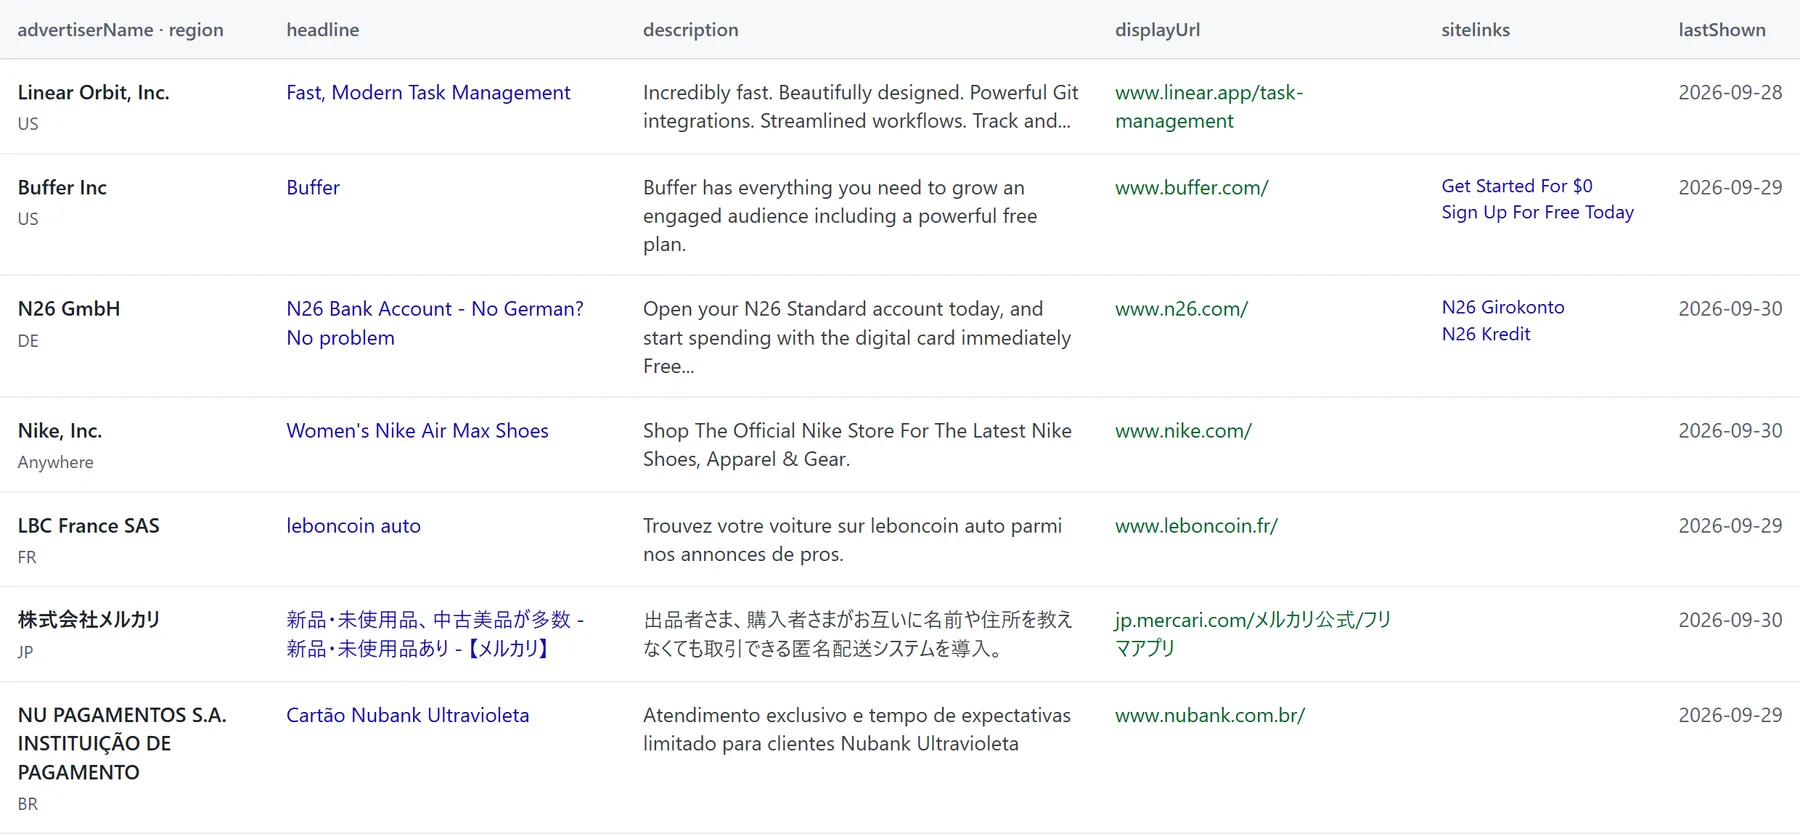Open the Buffer headline link
The image size is (1800, 836).
313,188
